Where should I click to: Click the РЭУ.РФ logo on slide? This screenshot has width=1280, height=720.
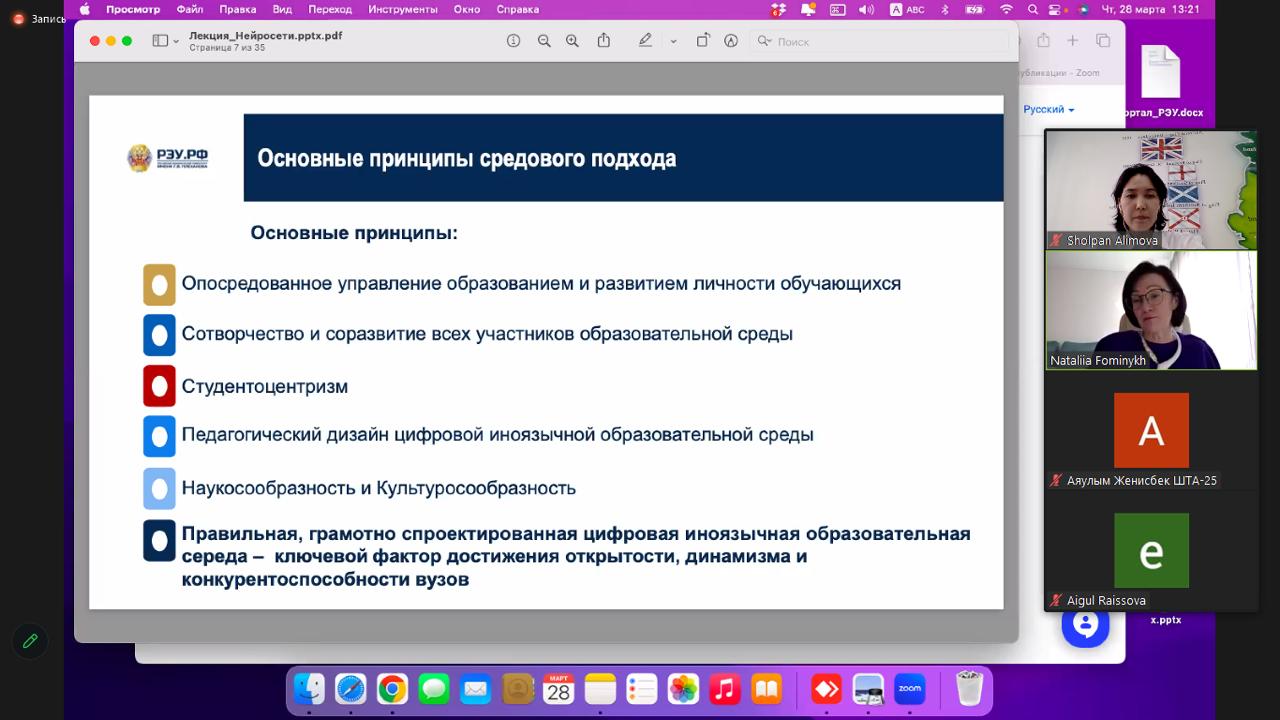point(167,158)
